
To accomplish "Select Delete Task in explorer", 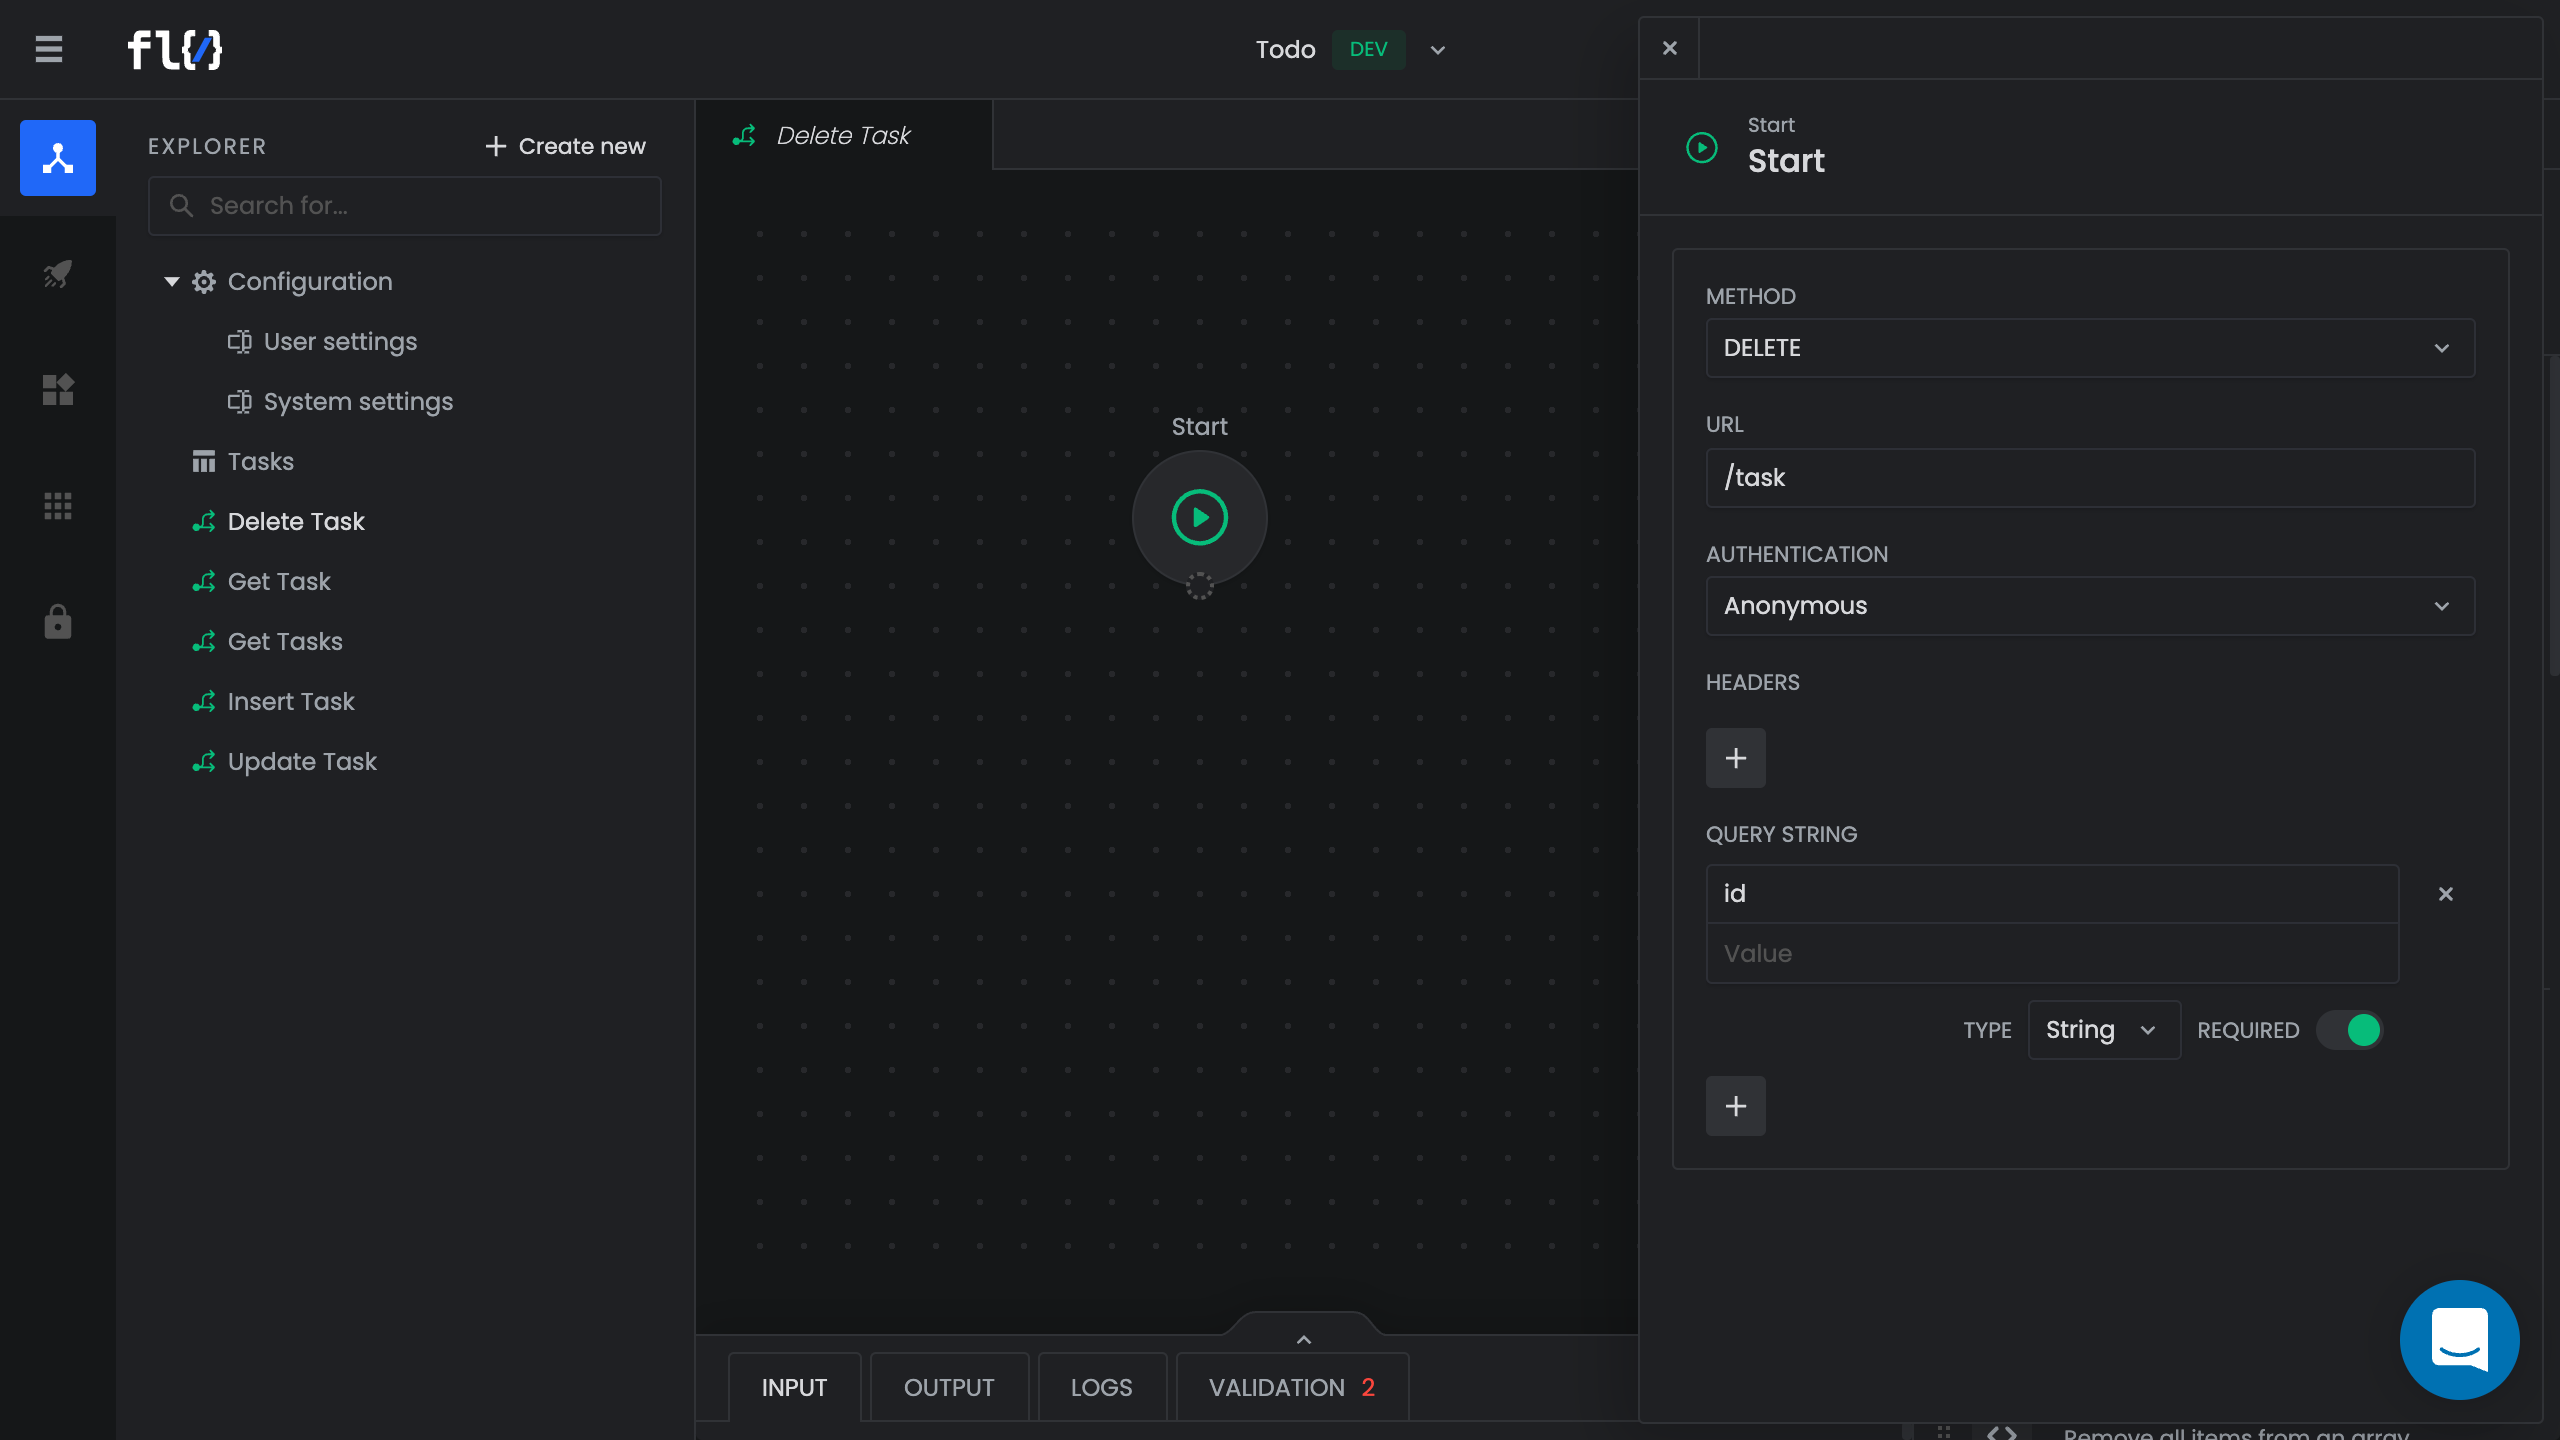I will click(x=296, y=522).
